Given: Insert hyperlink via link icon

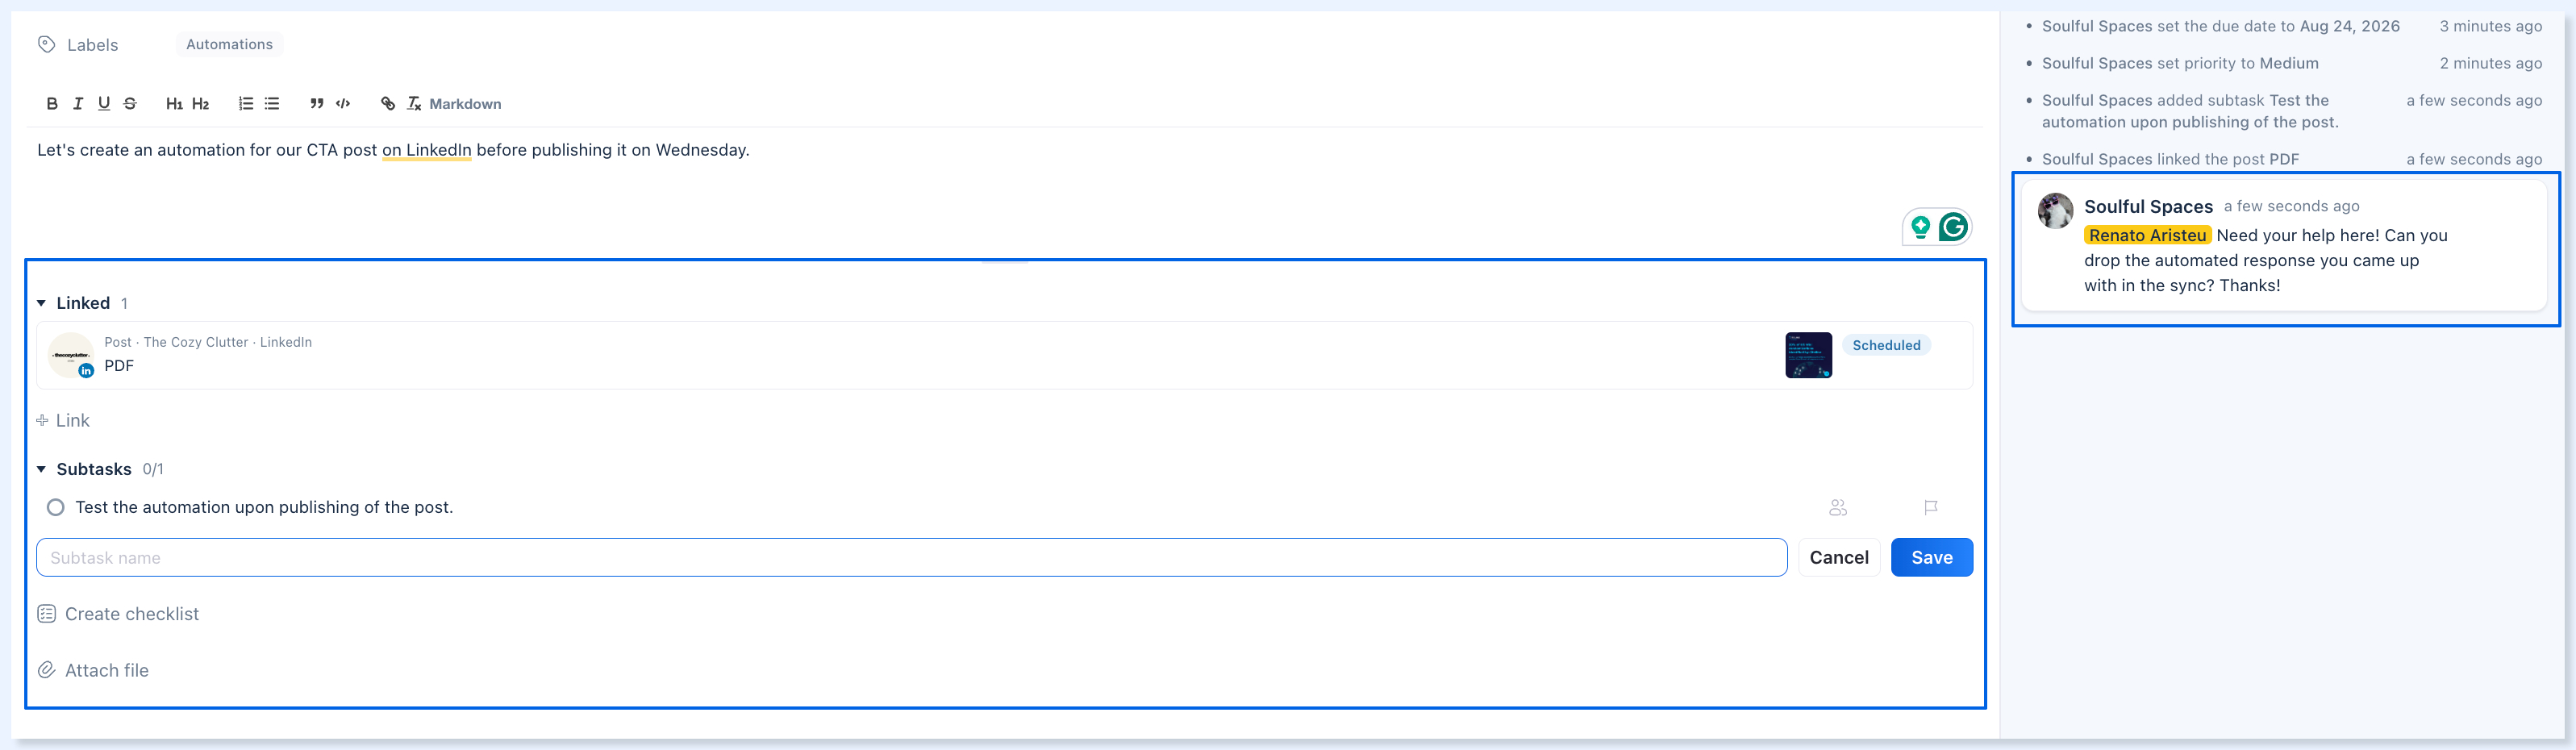Looking at the screenshot, I should tap(388, 104).
